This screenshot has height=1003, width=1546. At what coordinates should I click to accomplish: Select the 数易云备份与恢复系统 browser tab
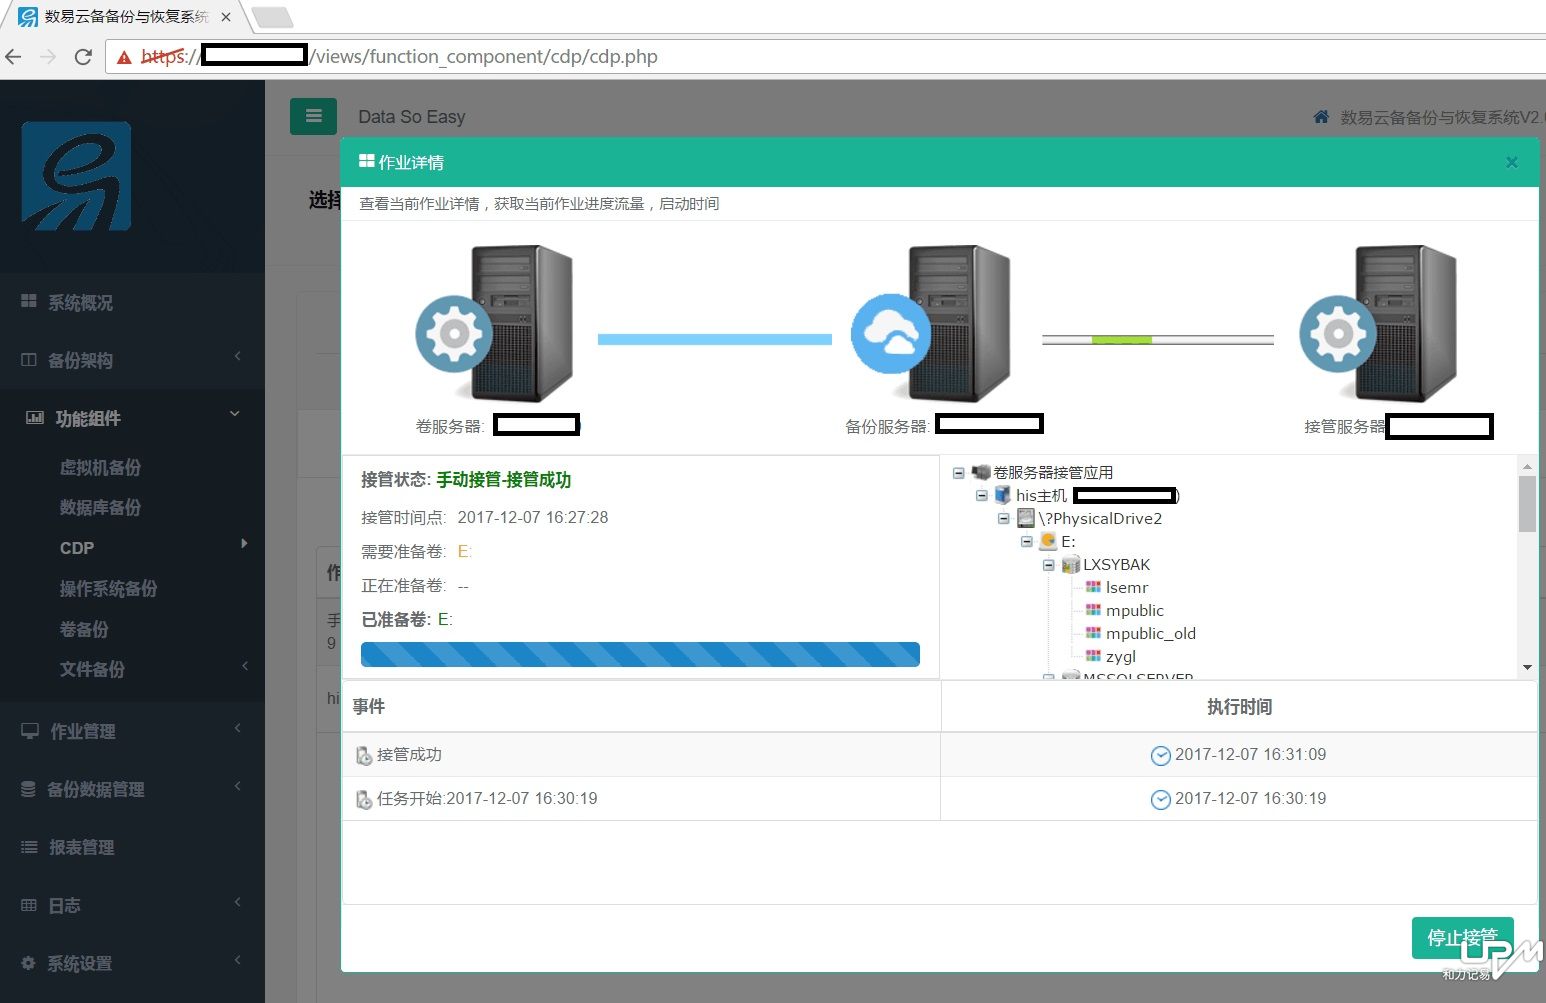coord(125,17)
